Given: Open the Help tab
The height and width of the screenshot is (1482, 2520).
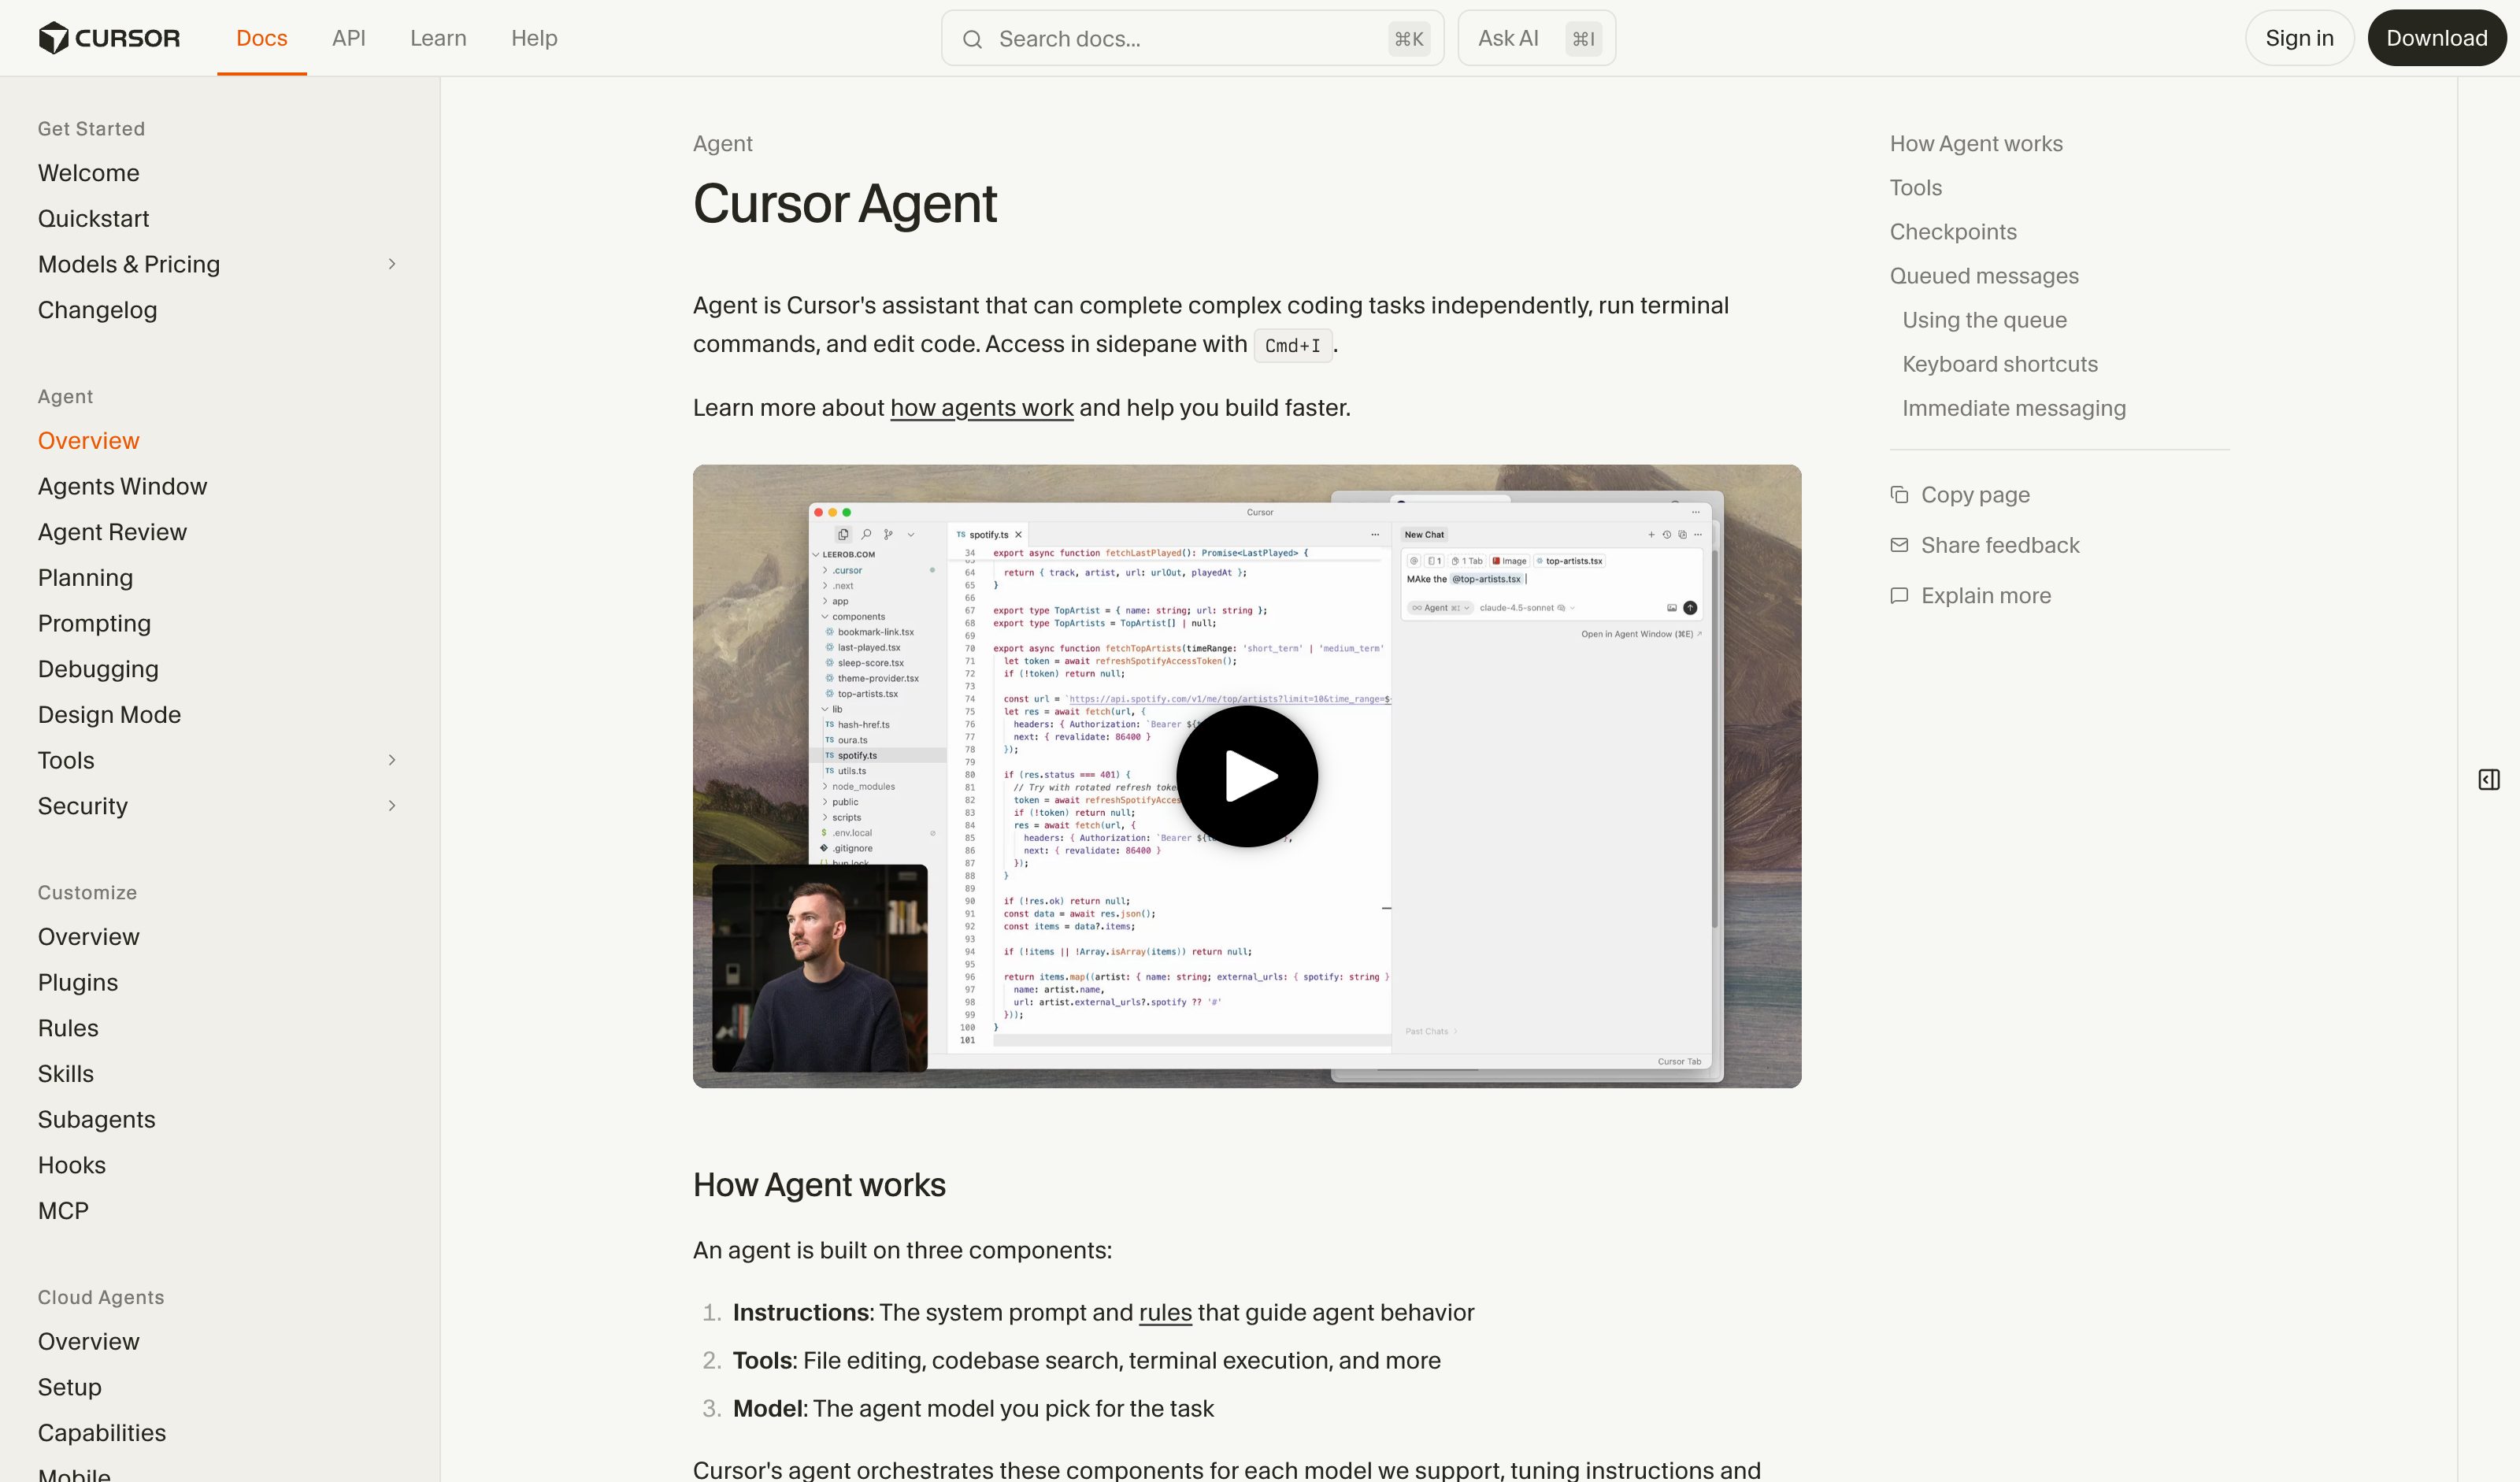Looking at the screenshot, I should click(x=534, y=38).
